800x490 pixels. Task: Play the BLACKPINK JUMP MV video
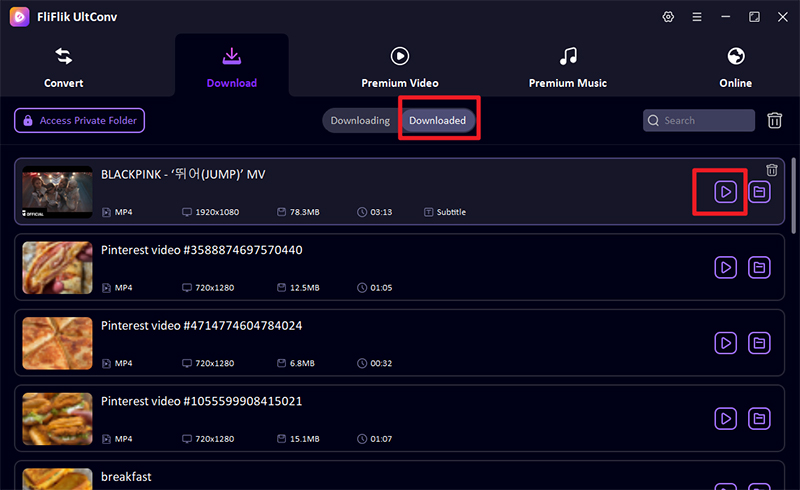[725, 192]
